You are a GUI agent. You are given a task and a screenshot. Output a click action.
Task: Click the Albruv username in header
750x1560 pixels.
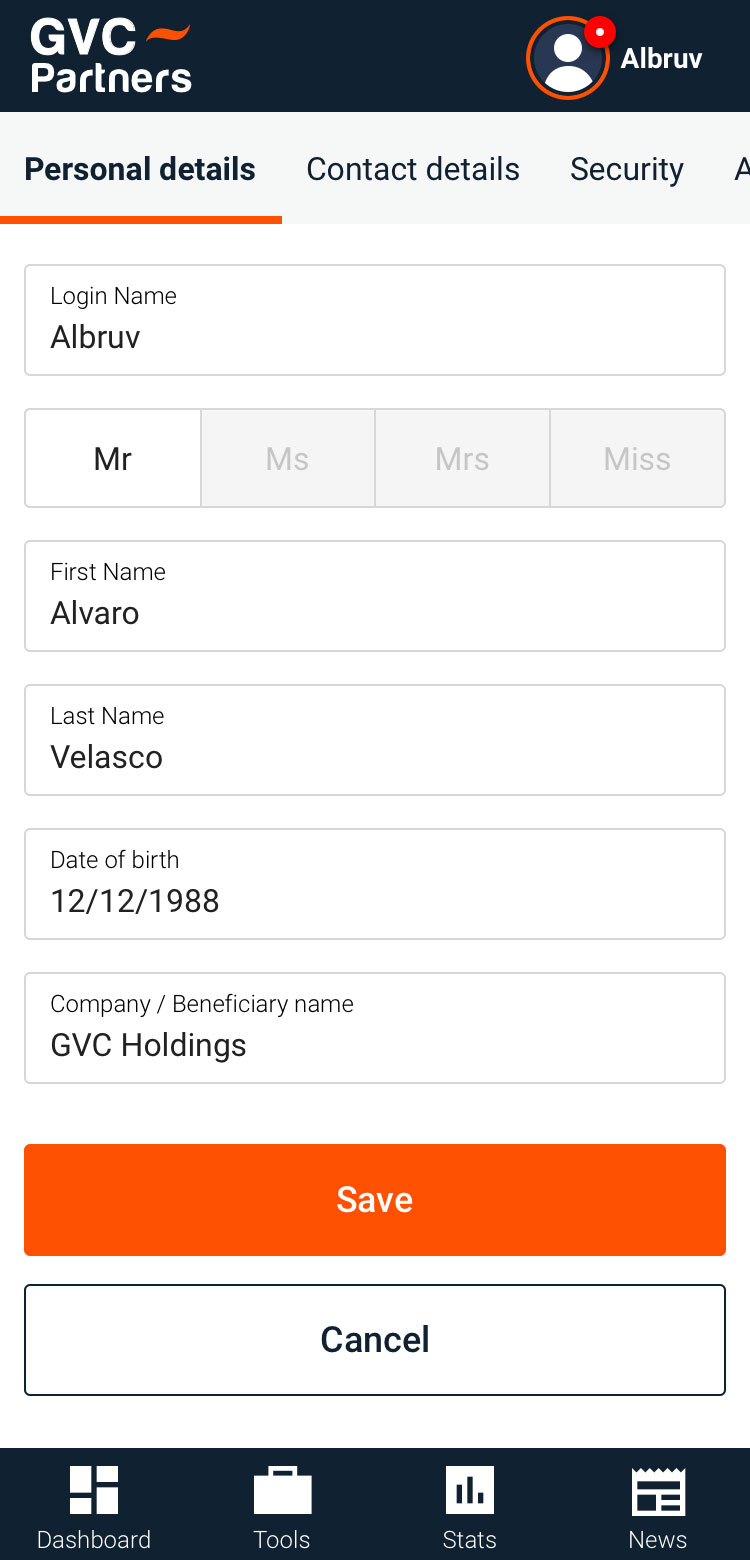tap(661, 59)
